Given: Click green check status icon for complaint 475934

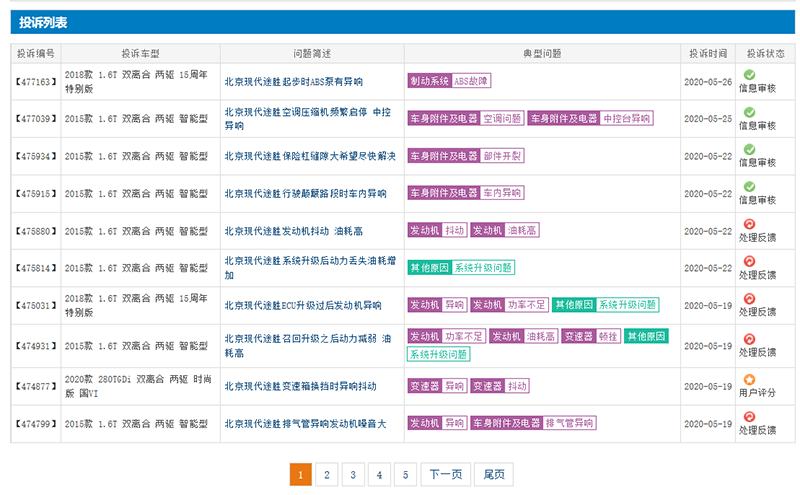Looking at the screenshot, I should point(749,149).
